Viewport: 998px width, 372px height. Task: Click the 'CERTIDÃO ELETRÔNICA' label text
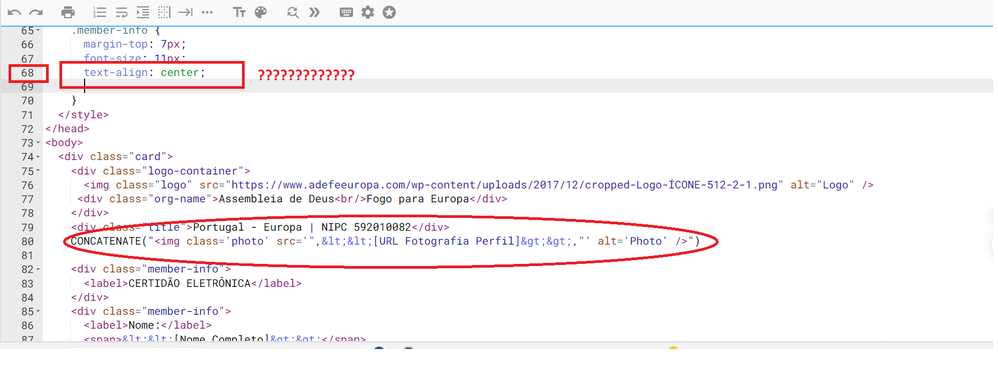[x=189, y=283]
